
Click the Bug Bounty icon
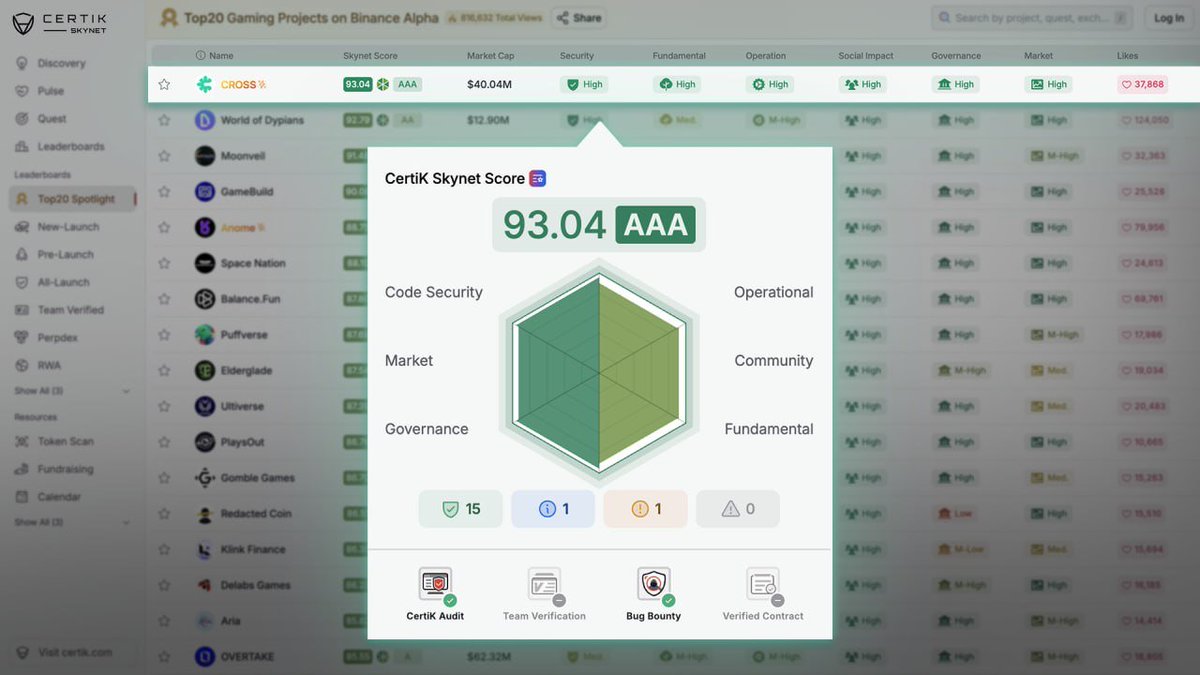coord(654,585)
